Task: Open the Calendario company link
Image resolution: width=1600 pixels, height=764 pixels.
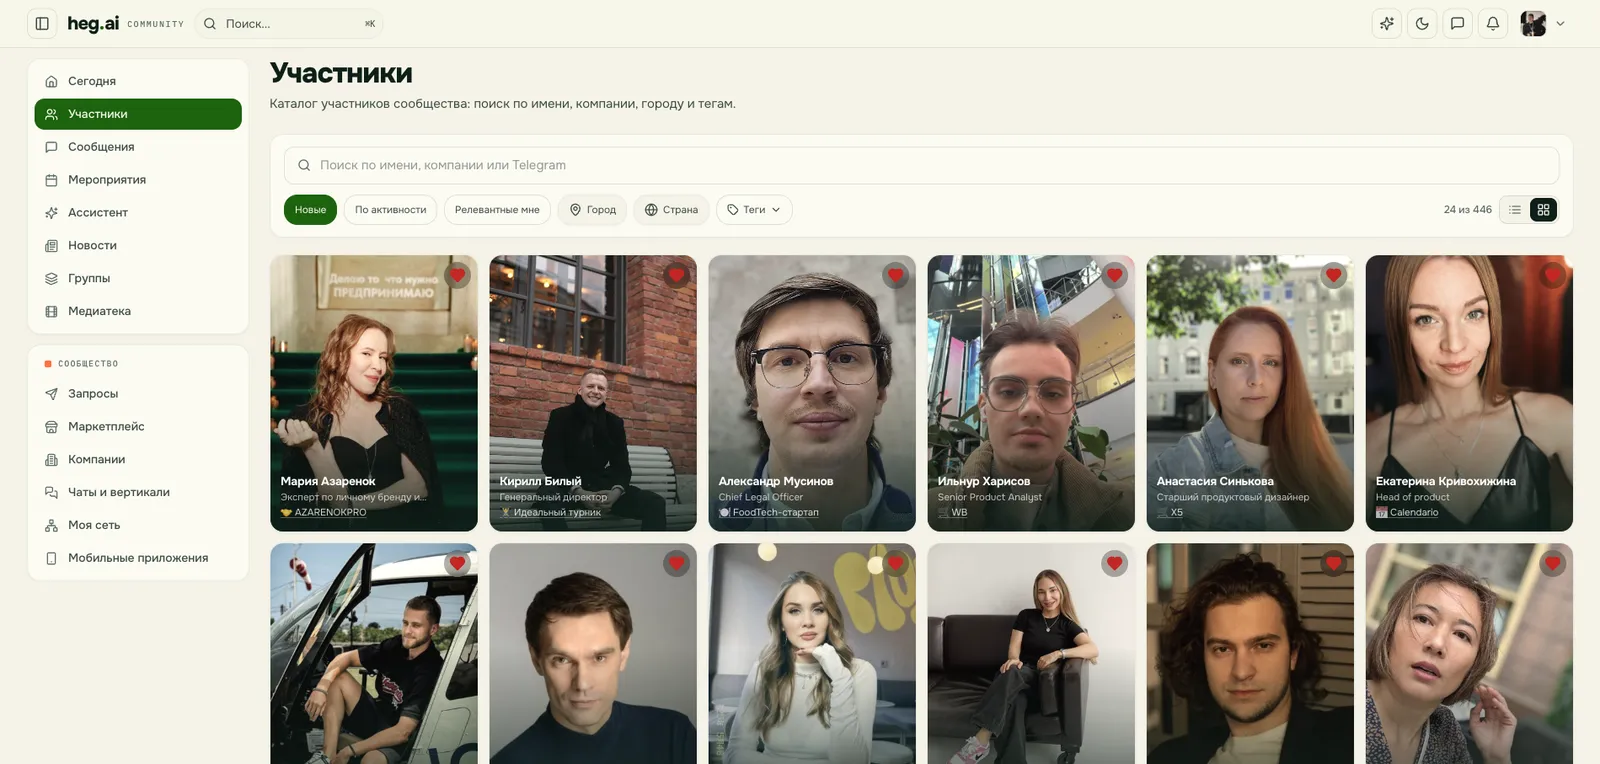Action: (x=1407, y=512)
